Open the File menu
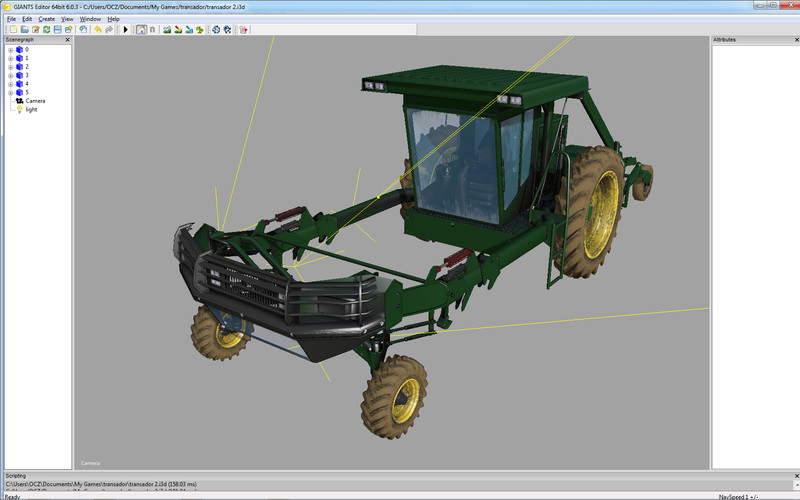The width and height of the screenshot is (800, 500). pos(11,19)
